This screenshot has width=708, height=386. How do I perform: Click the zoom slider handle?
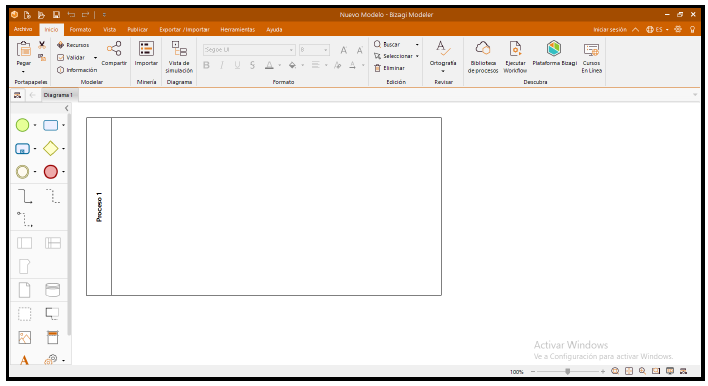click(568, 371)
